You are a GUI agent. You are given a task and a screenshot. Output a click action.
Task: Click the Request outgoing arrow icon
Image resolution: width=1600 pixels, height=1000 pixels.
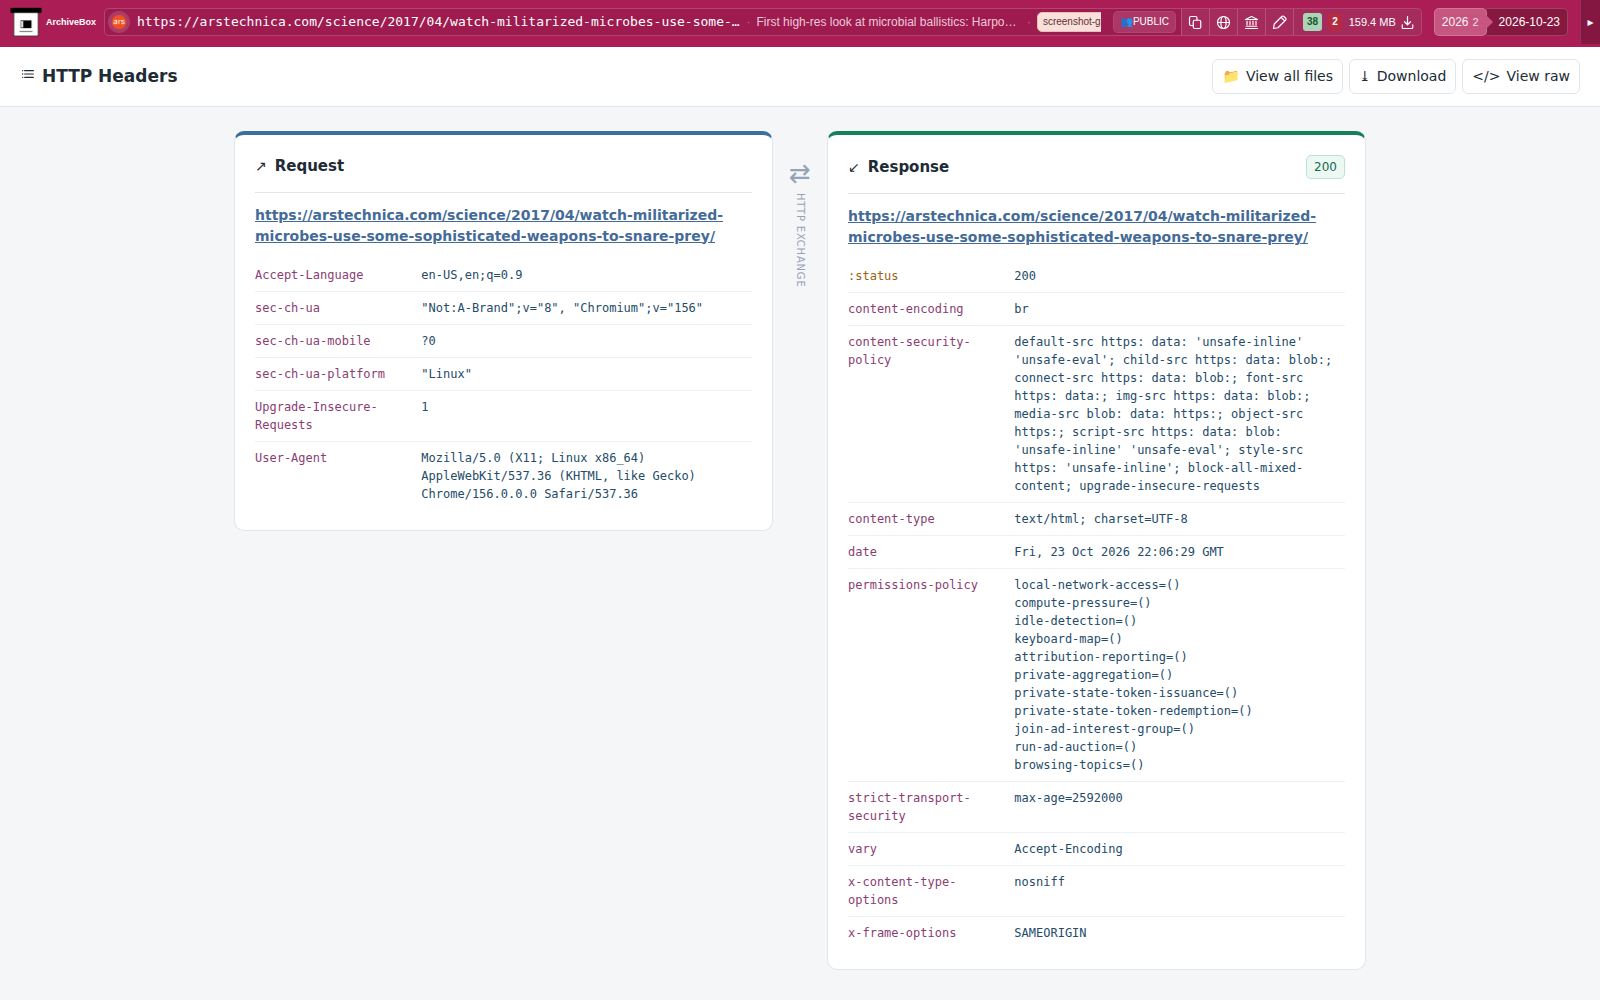click(261, 167)
